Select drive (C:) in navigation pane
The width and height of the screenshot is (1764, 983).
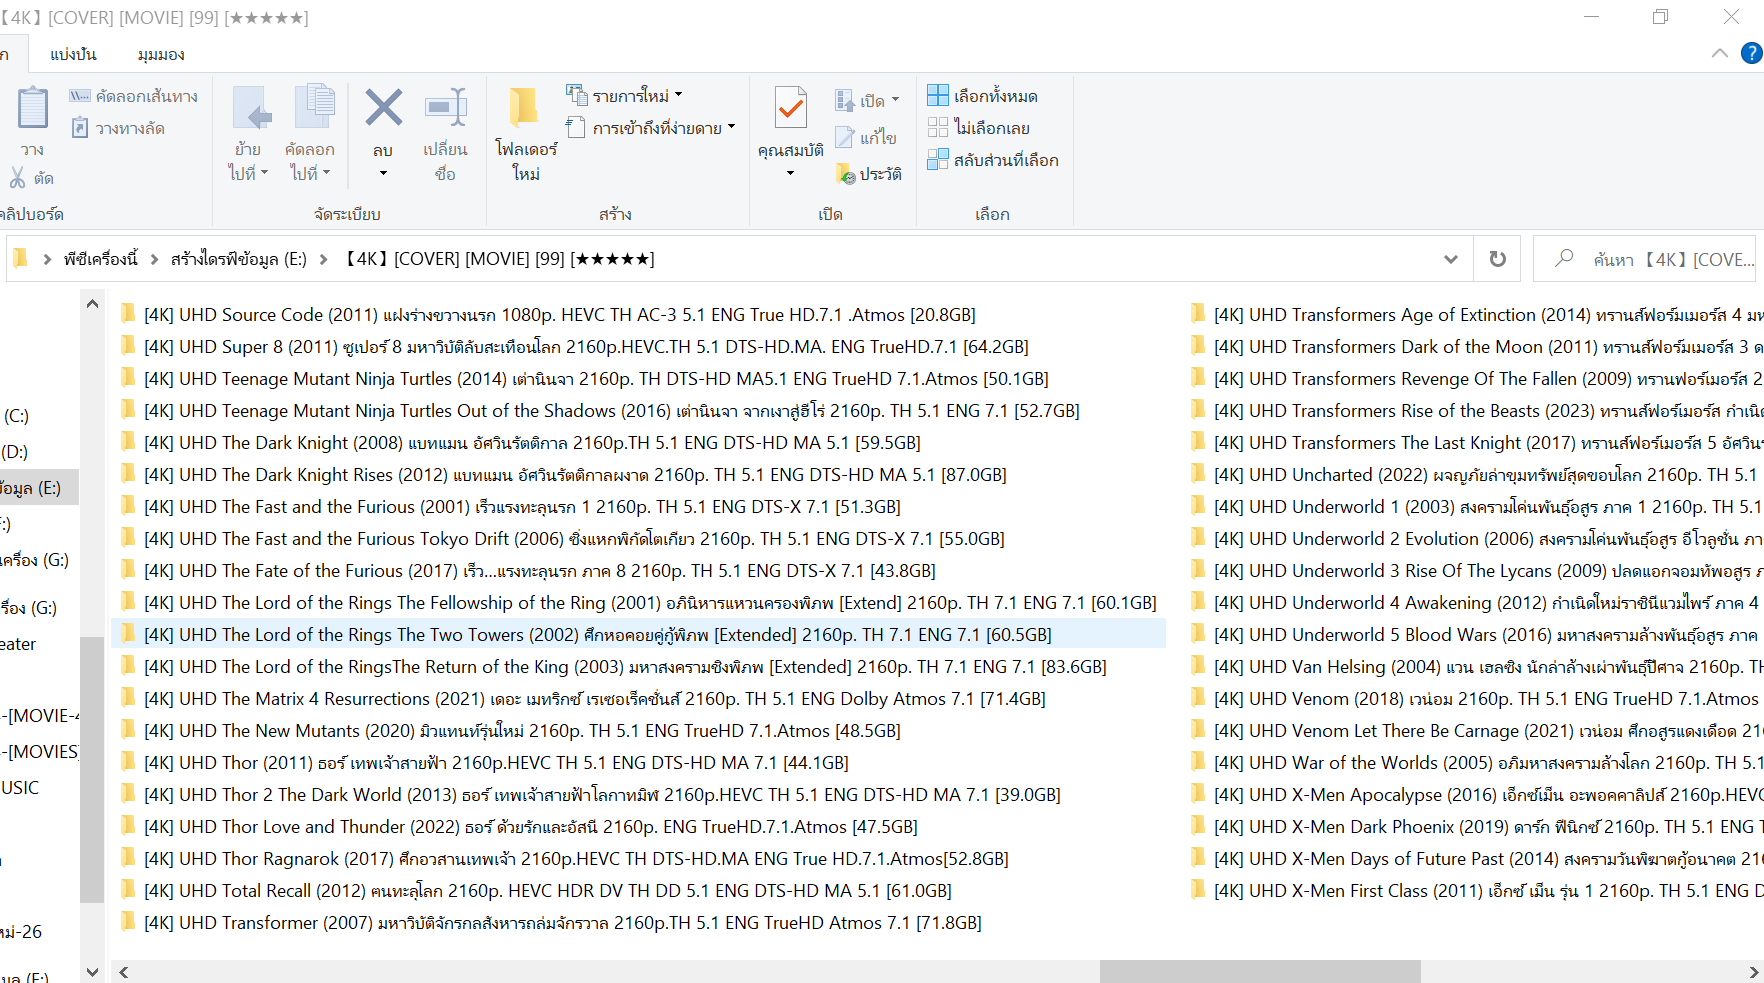tap(16, 416)
